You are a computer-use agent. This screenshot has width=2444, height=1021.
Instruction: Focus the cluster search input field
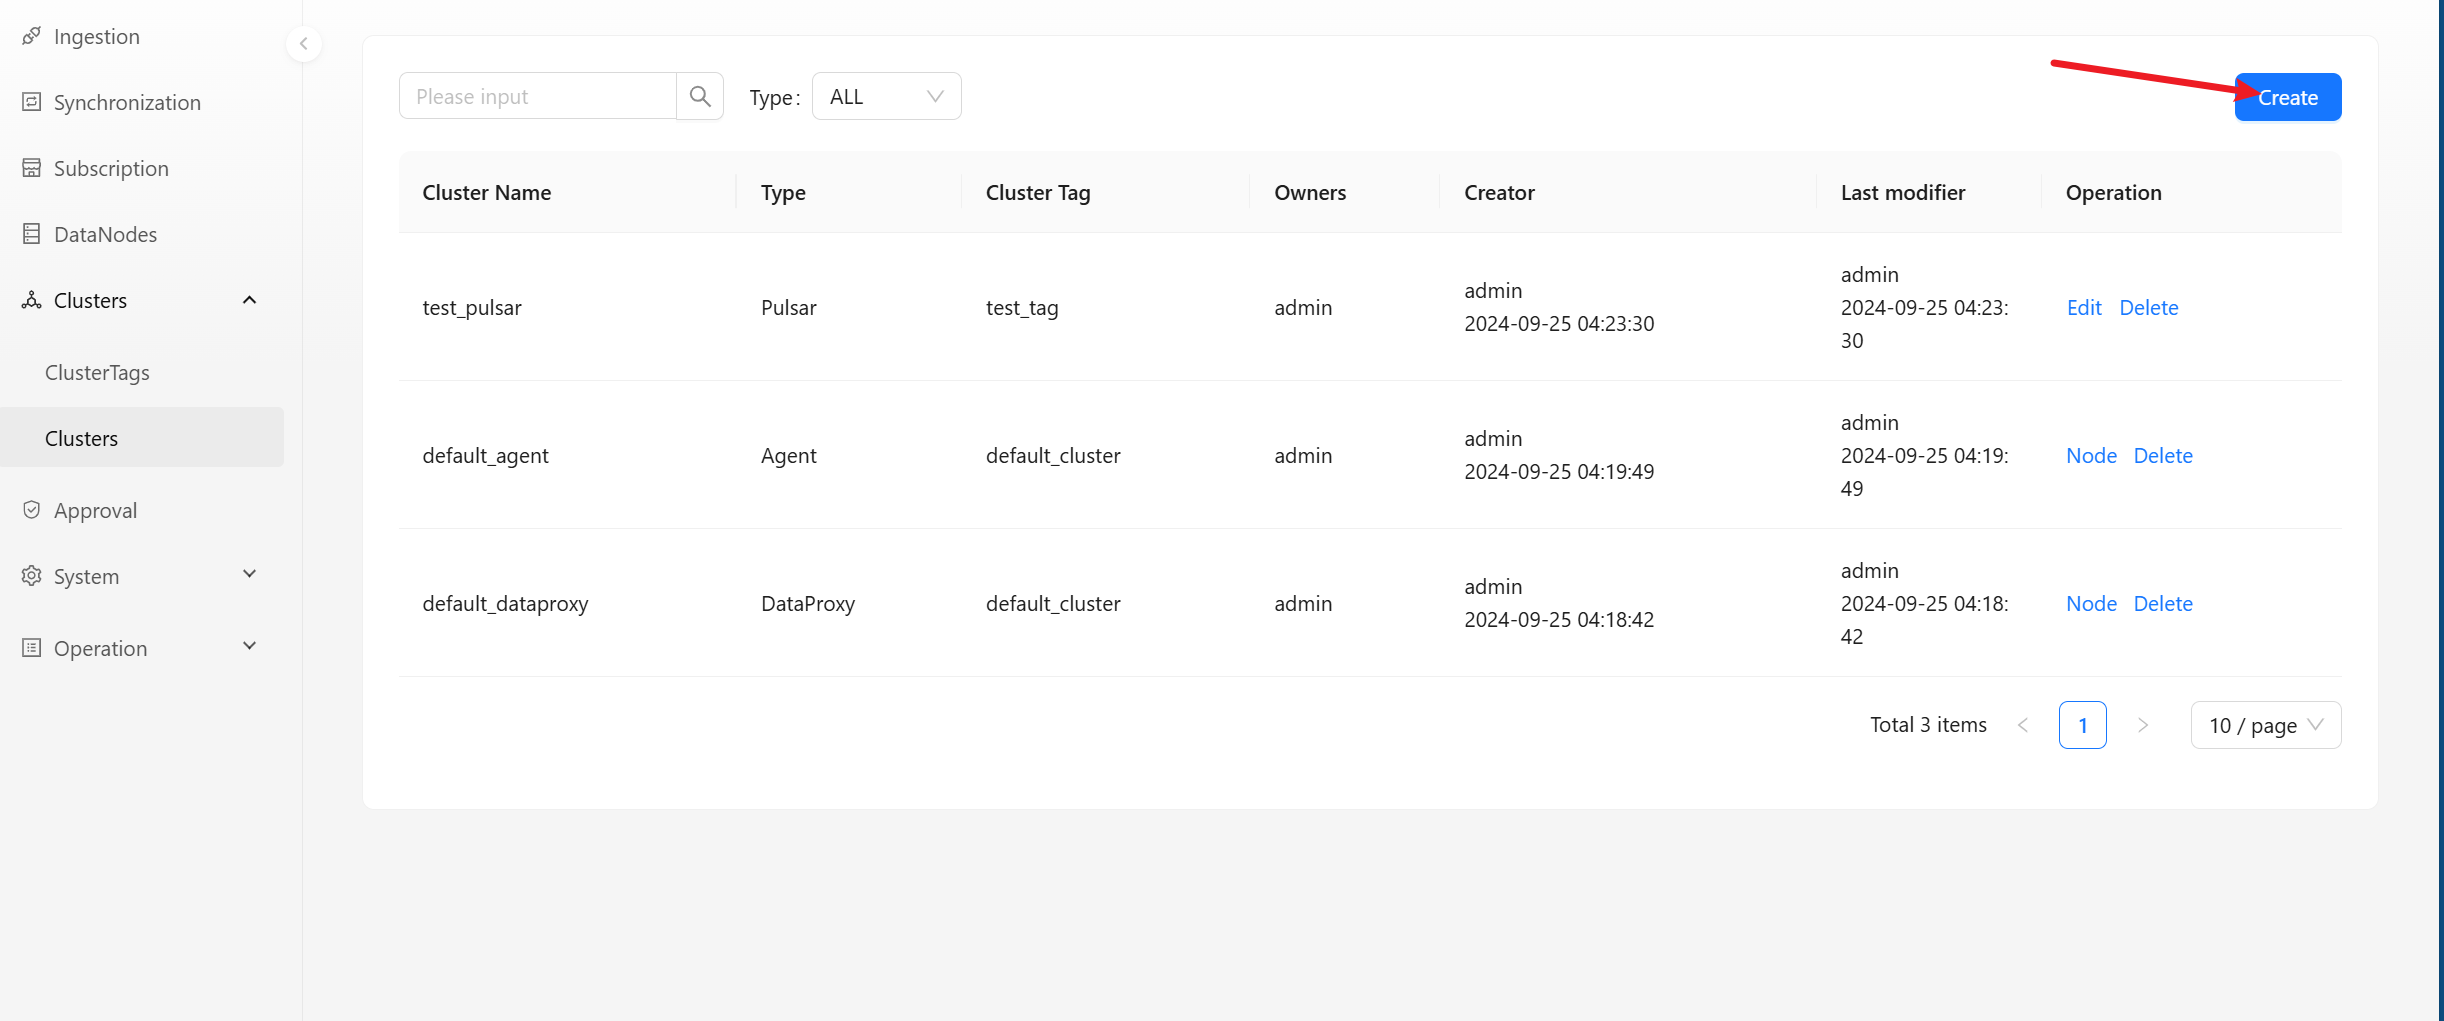pyautogui.click(x=538, y=96)
